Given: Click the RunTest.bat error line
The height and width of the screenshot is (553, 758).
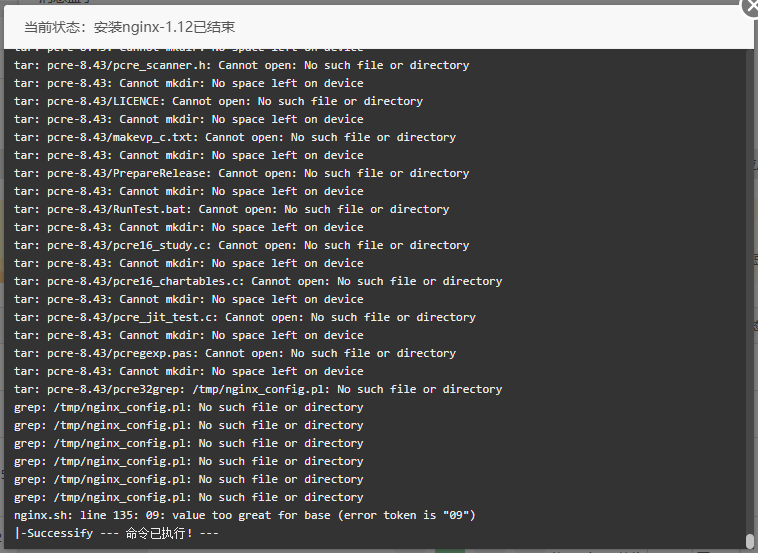Looking at the screenshot, I should click(x=232, y=209).
